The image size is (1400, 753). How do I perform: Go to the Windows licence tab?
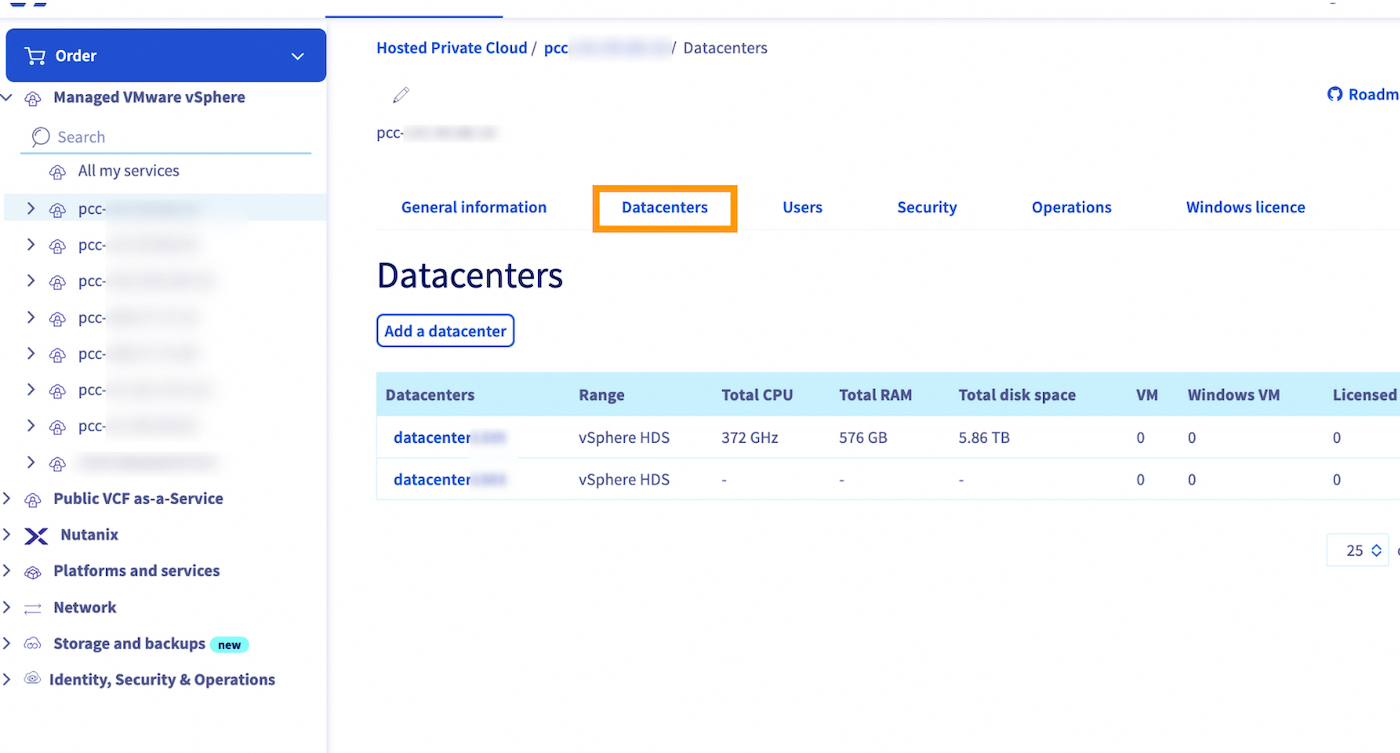[1245, 207]
